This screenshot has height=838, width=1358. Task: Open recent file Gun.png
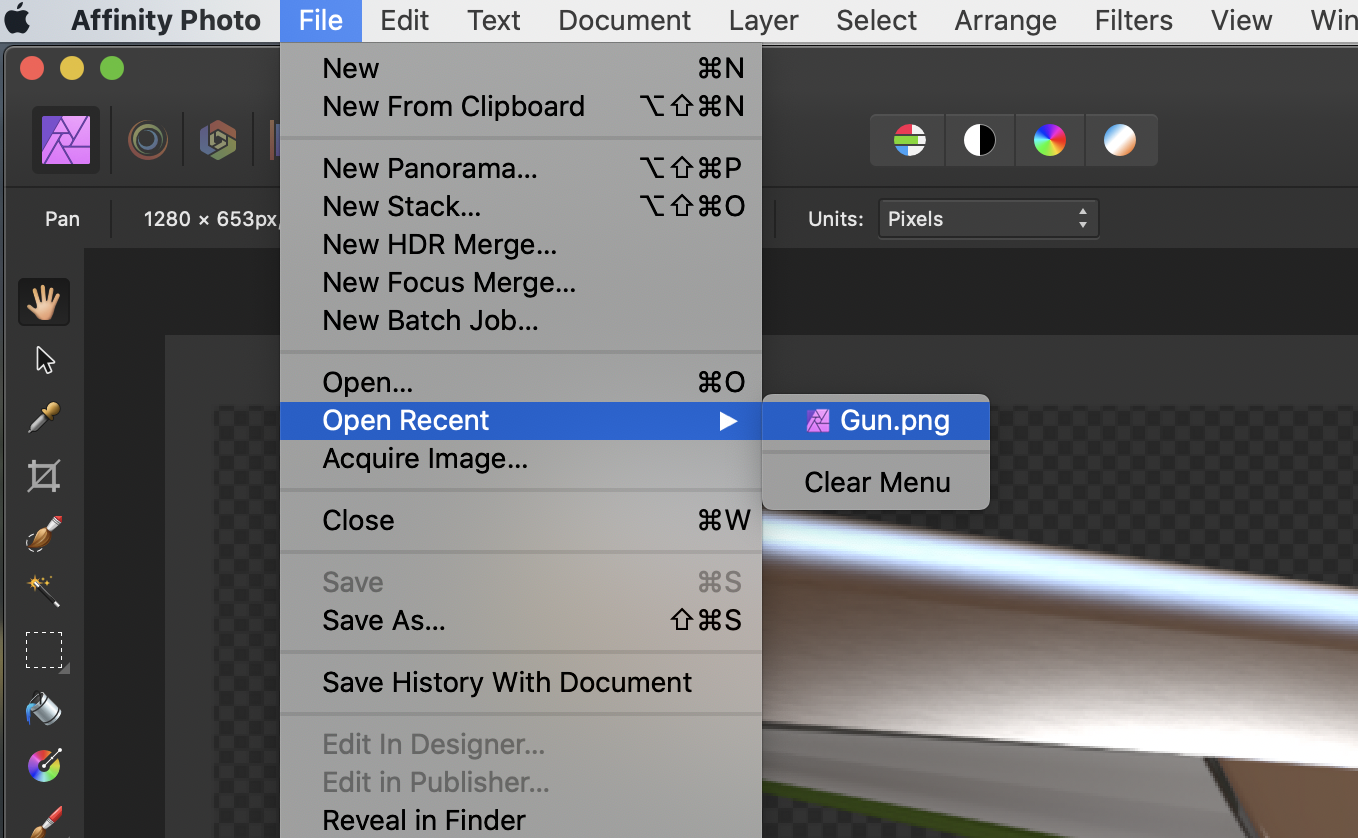click(876, 420)
